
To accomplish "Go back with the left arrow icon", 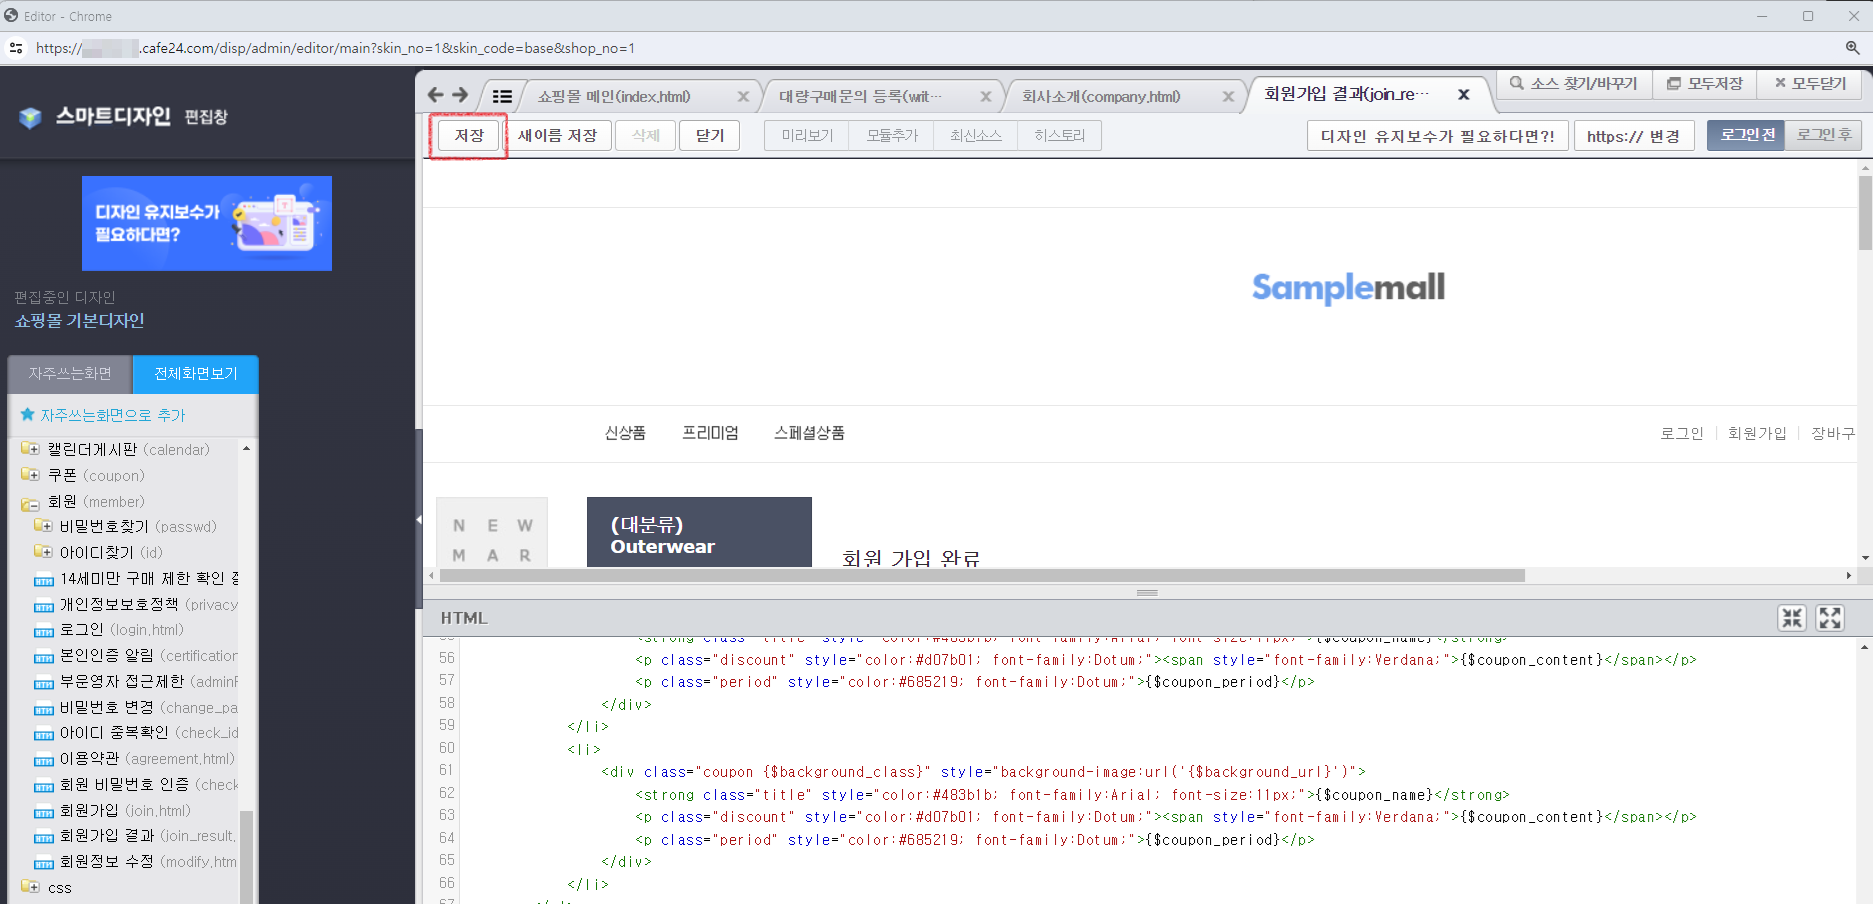I will point(435,95).
